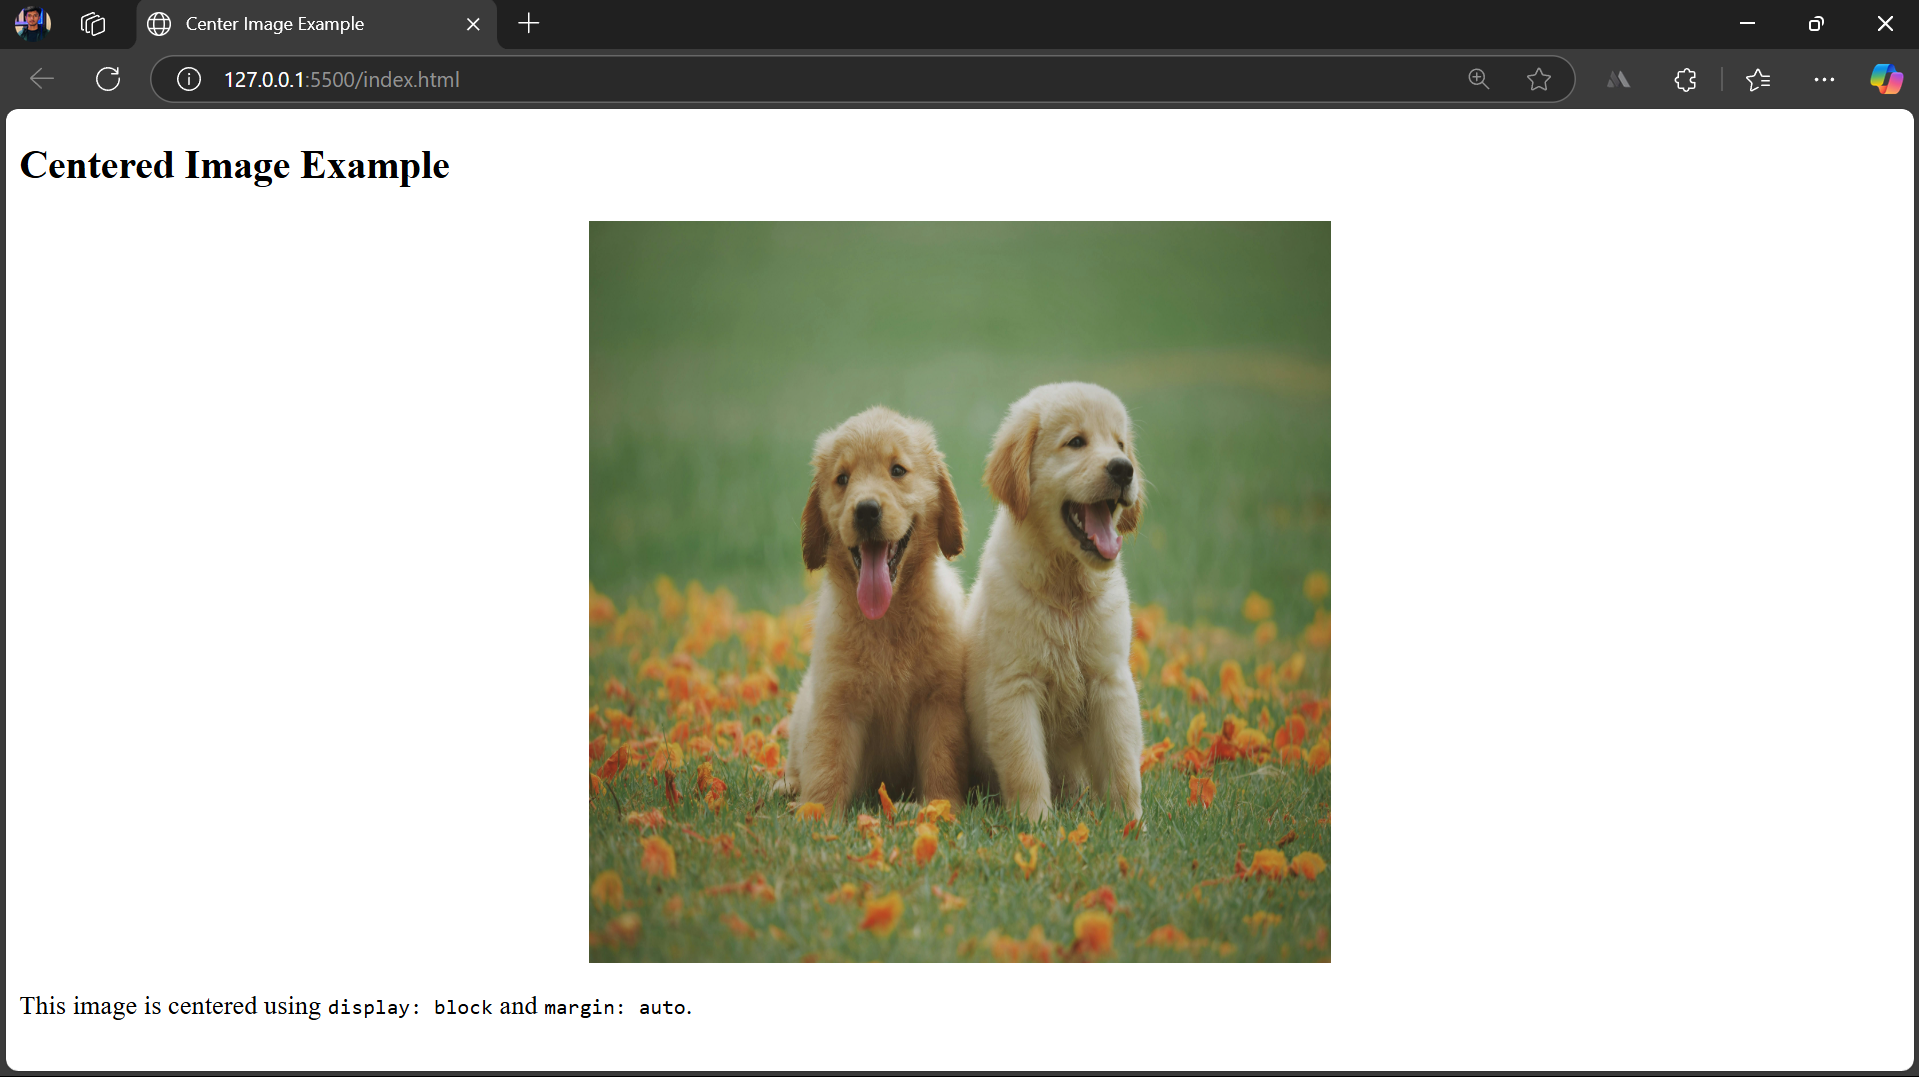Image resolution: width=1919 pixels, height=1077 pixels.
Task: Reload the current page
Action: [x=108, y=79]
